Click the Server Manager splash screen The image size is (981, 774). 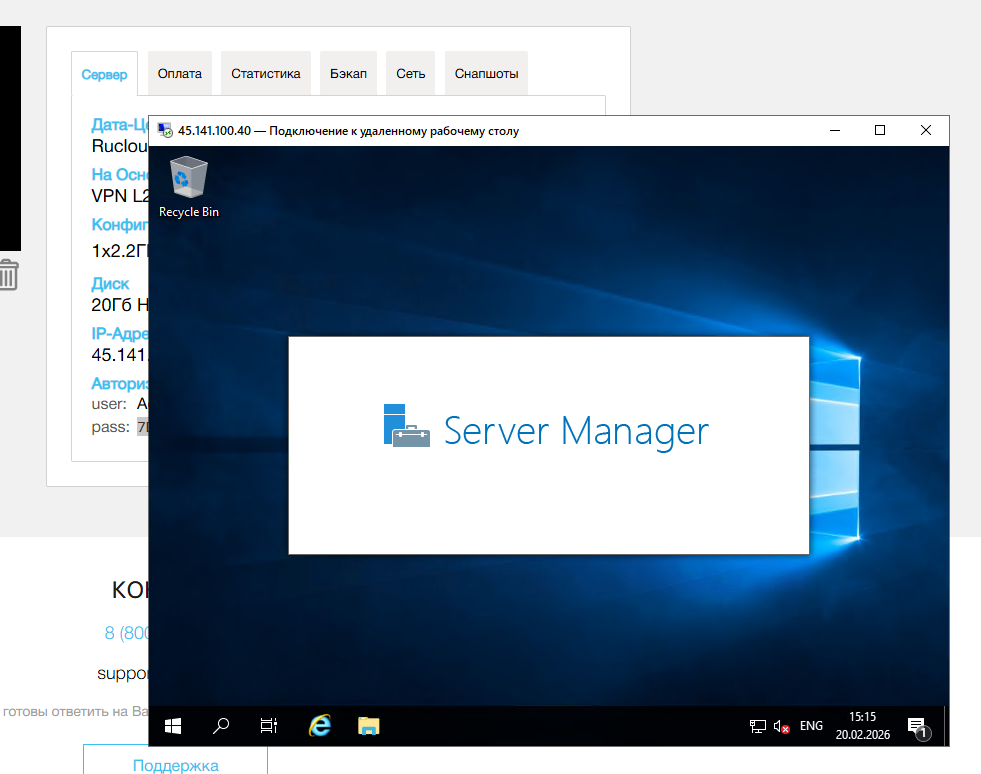[549, 445]
